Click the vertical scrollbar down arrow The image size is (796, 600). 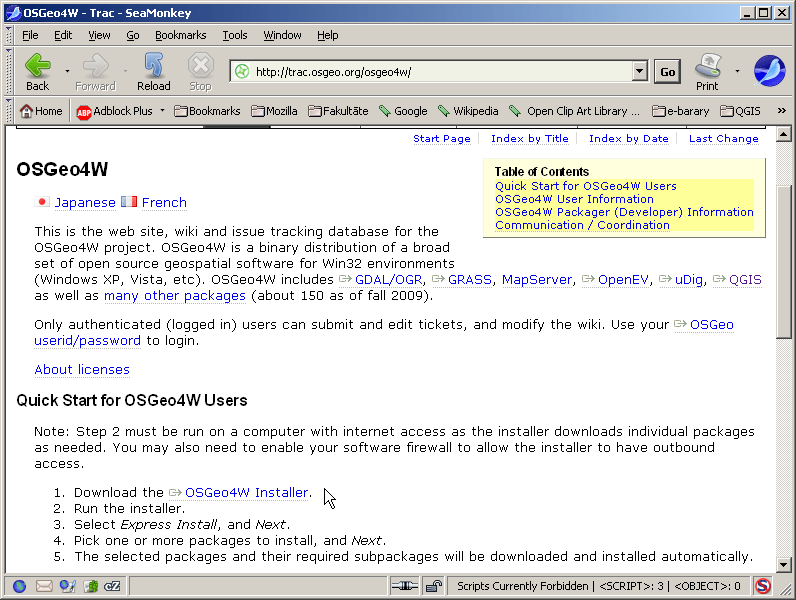pos(784,564)
